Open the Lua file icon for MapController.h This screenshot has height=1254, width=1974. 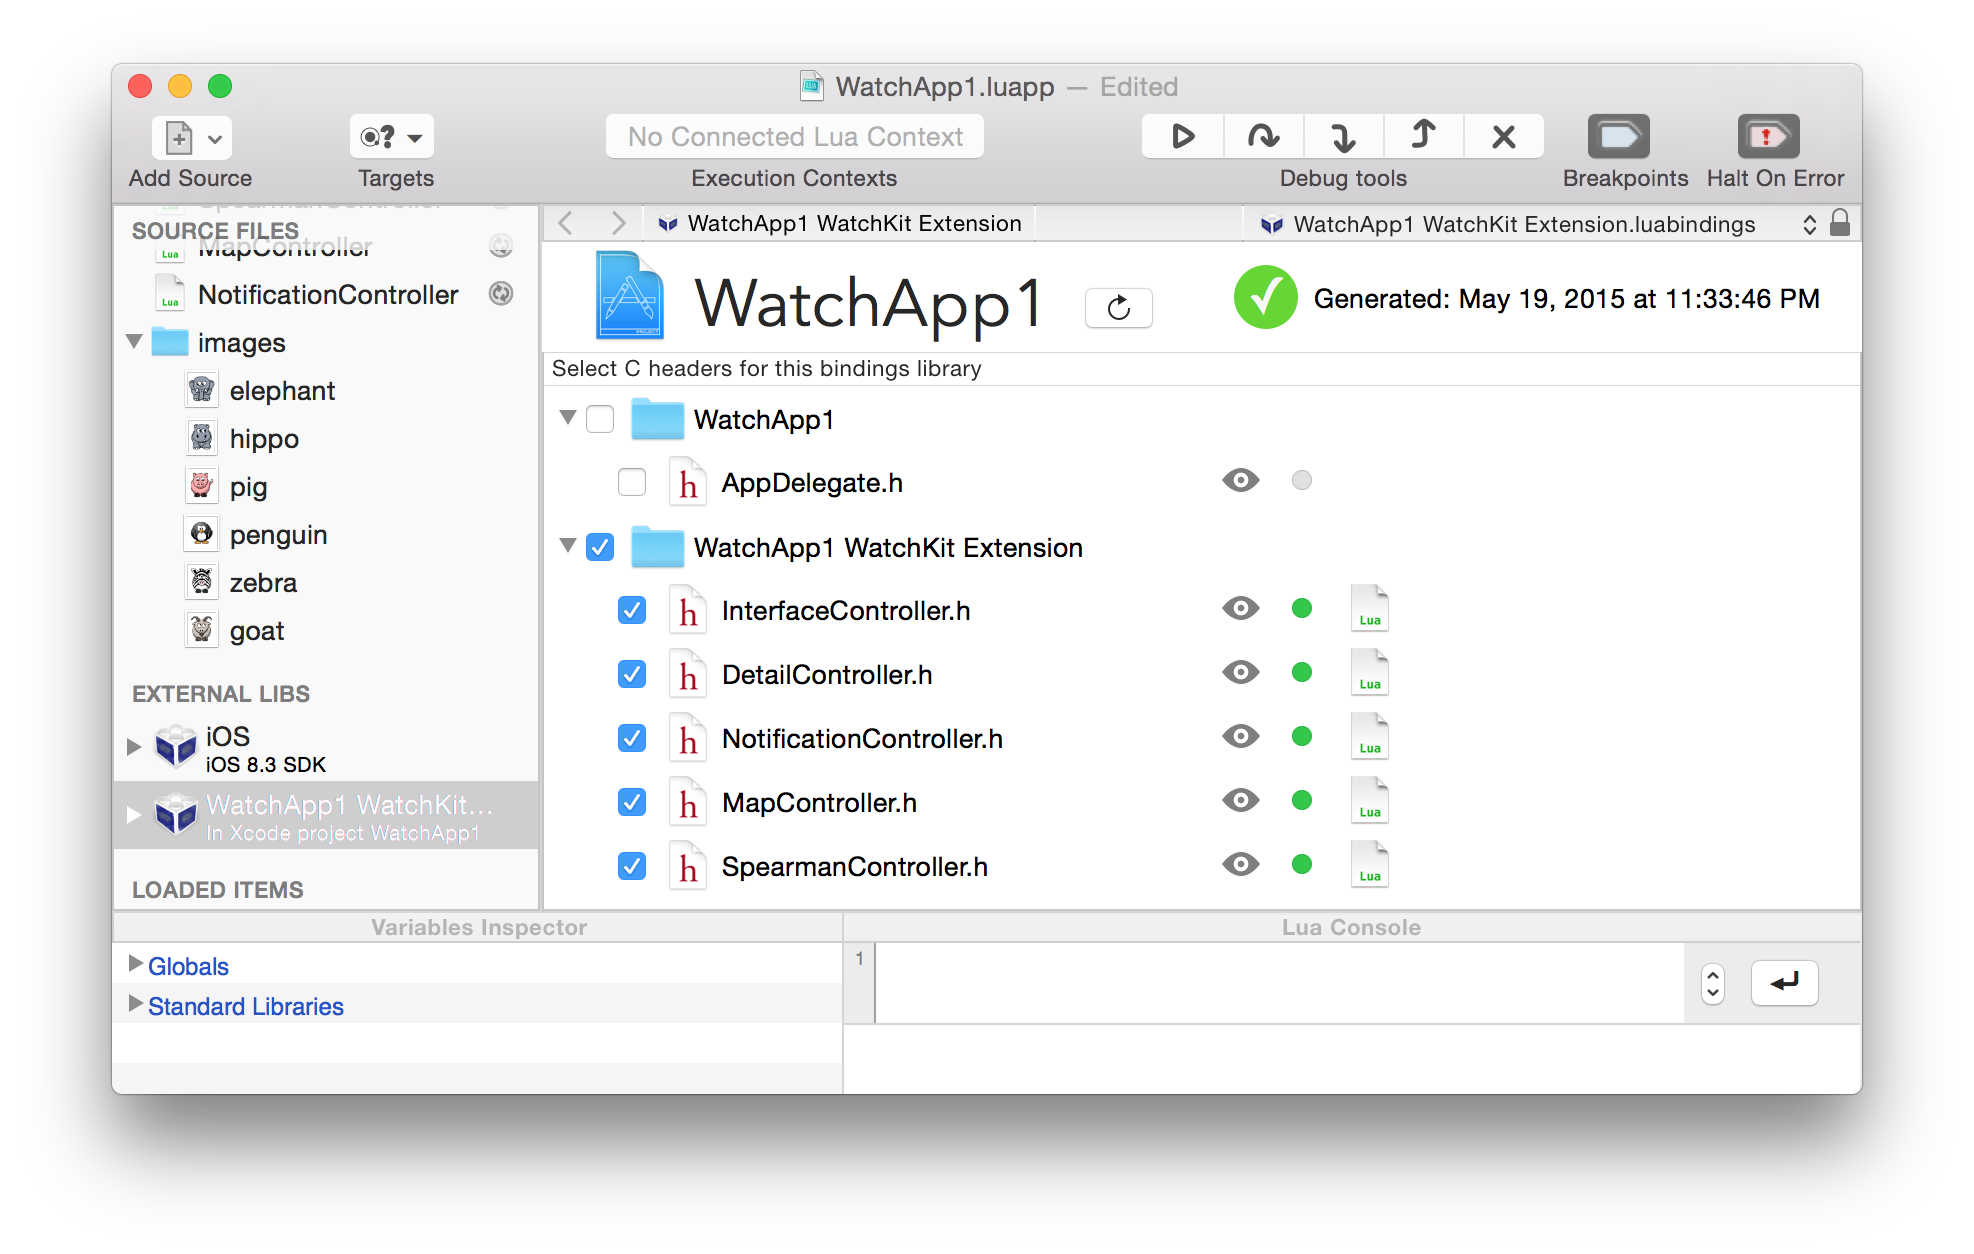pos(1370,800)
